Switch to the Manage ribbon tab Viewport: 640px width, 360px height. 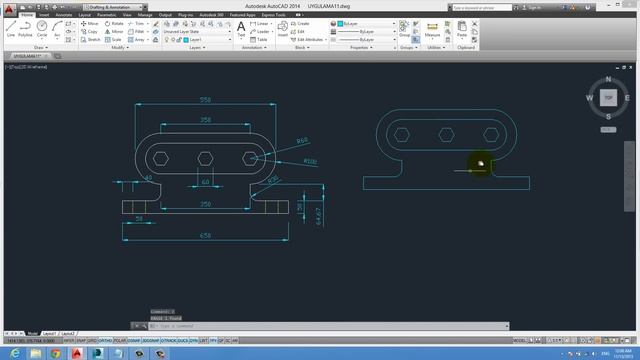tap(145, 15)
